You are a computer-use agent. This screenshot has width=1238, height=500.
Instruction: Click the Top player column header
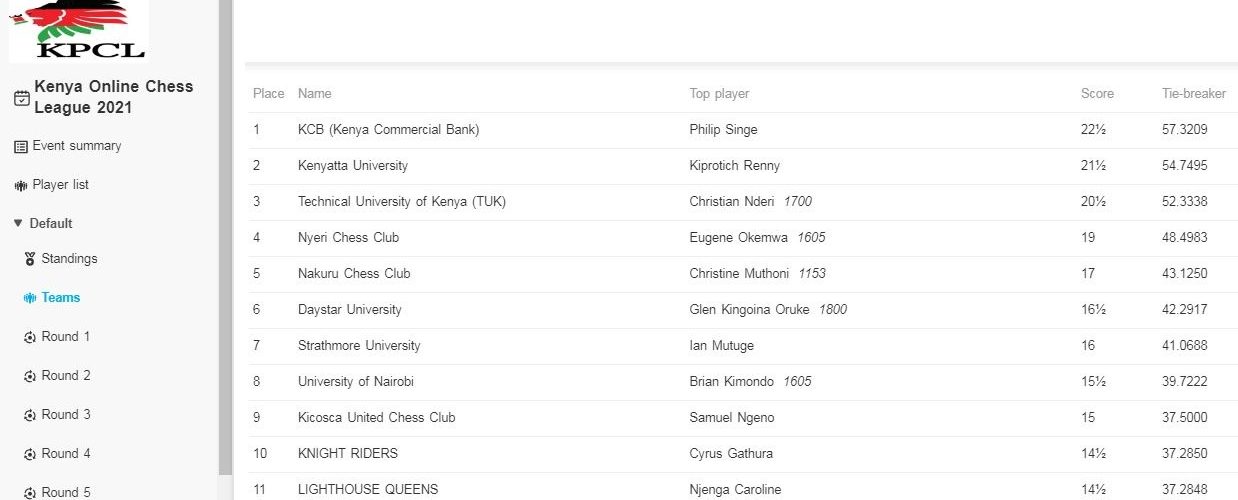click(x=719, y=94)
